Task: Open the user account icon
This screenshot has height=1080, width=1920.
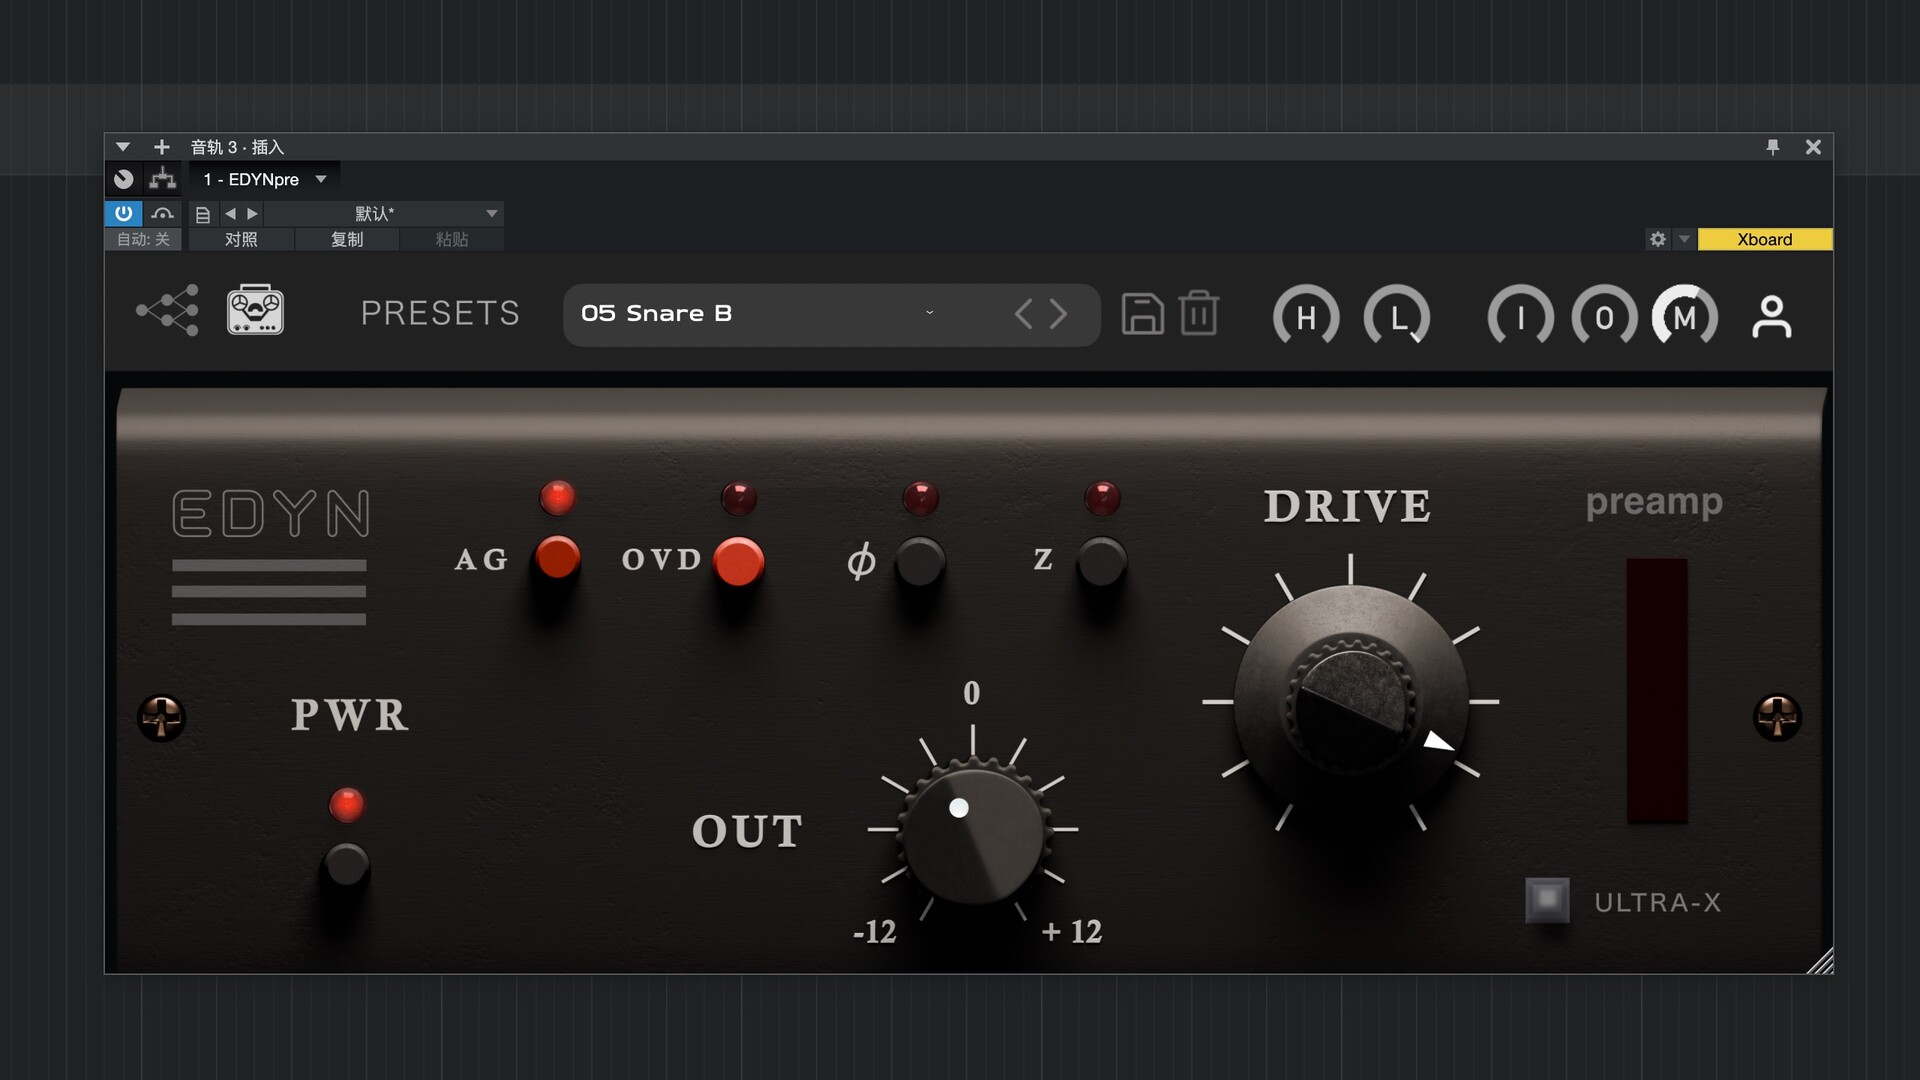Action: (1772, 317)
